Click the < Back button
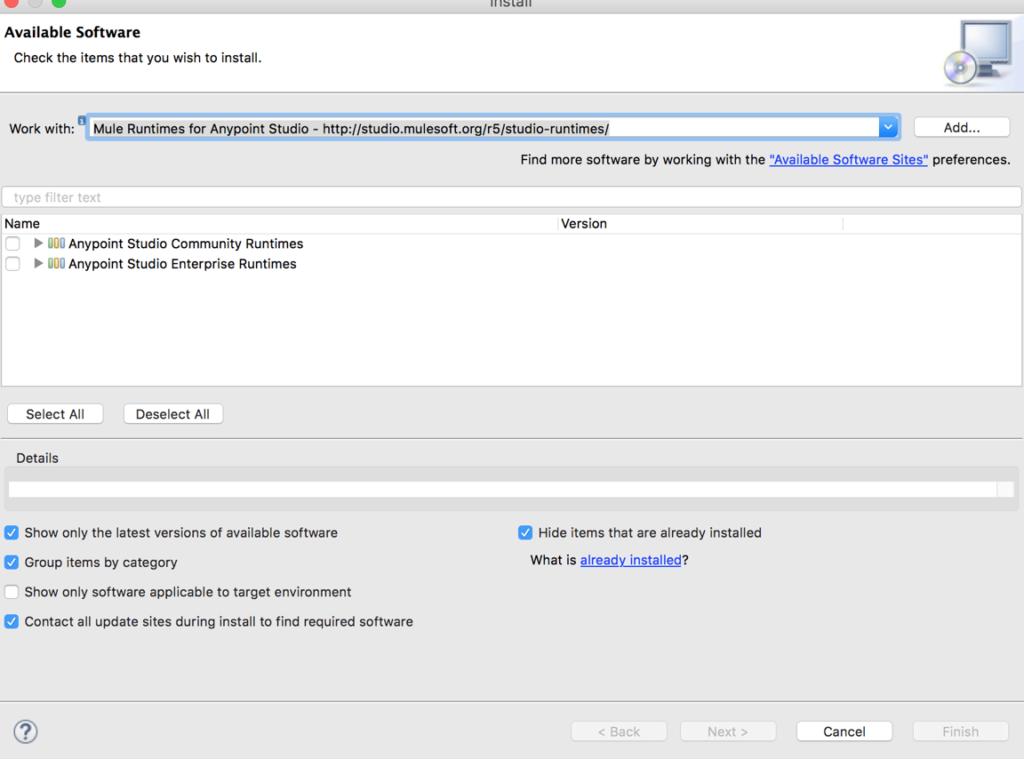Viewport: 1024px width, 759px height. click(x=618, y=732)
